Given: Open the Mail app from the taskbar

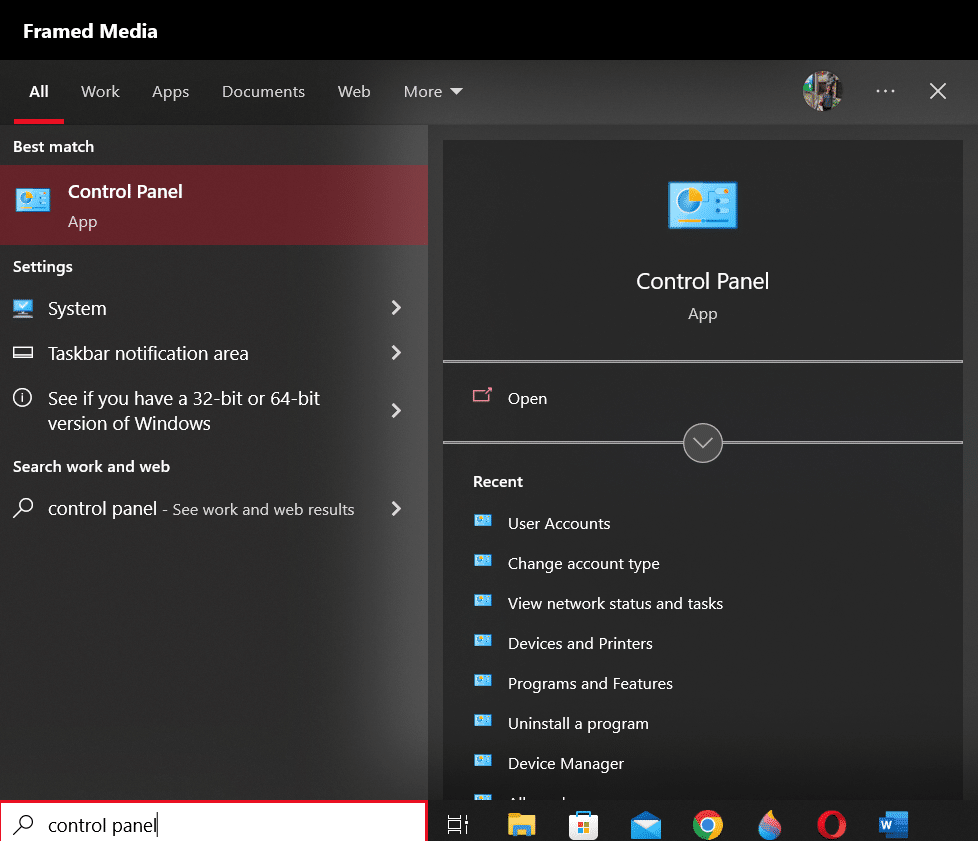Looking at the screenshot, I should (x=646, y=825).
